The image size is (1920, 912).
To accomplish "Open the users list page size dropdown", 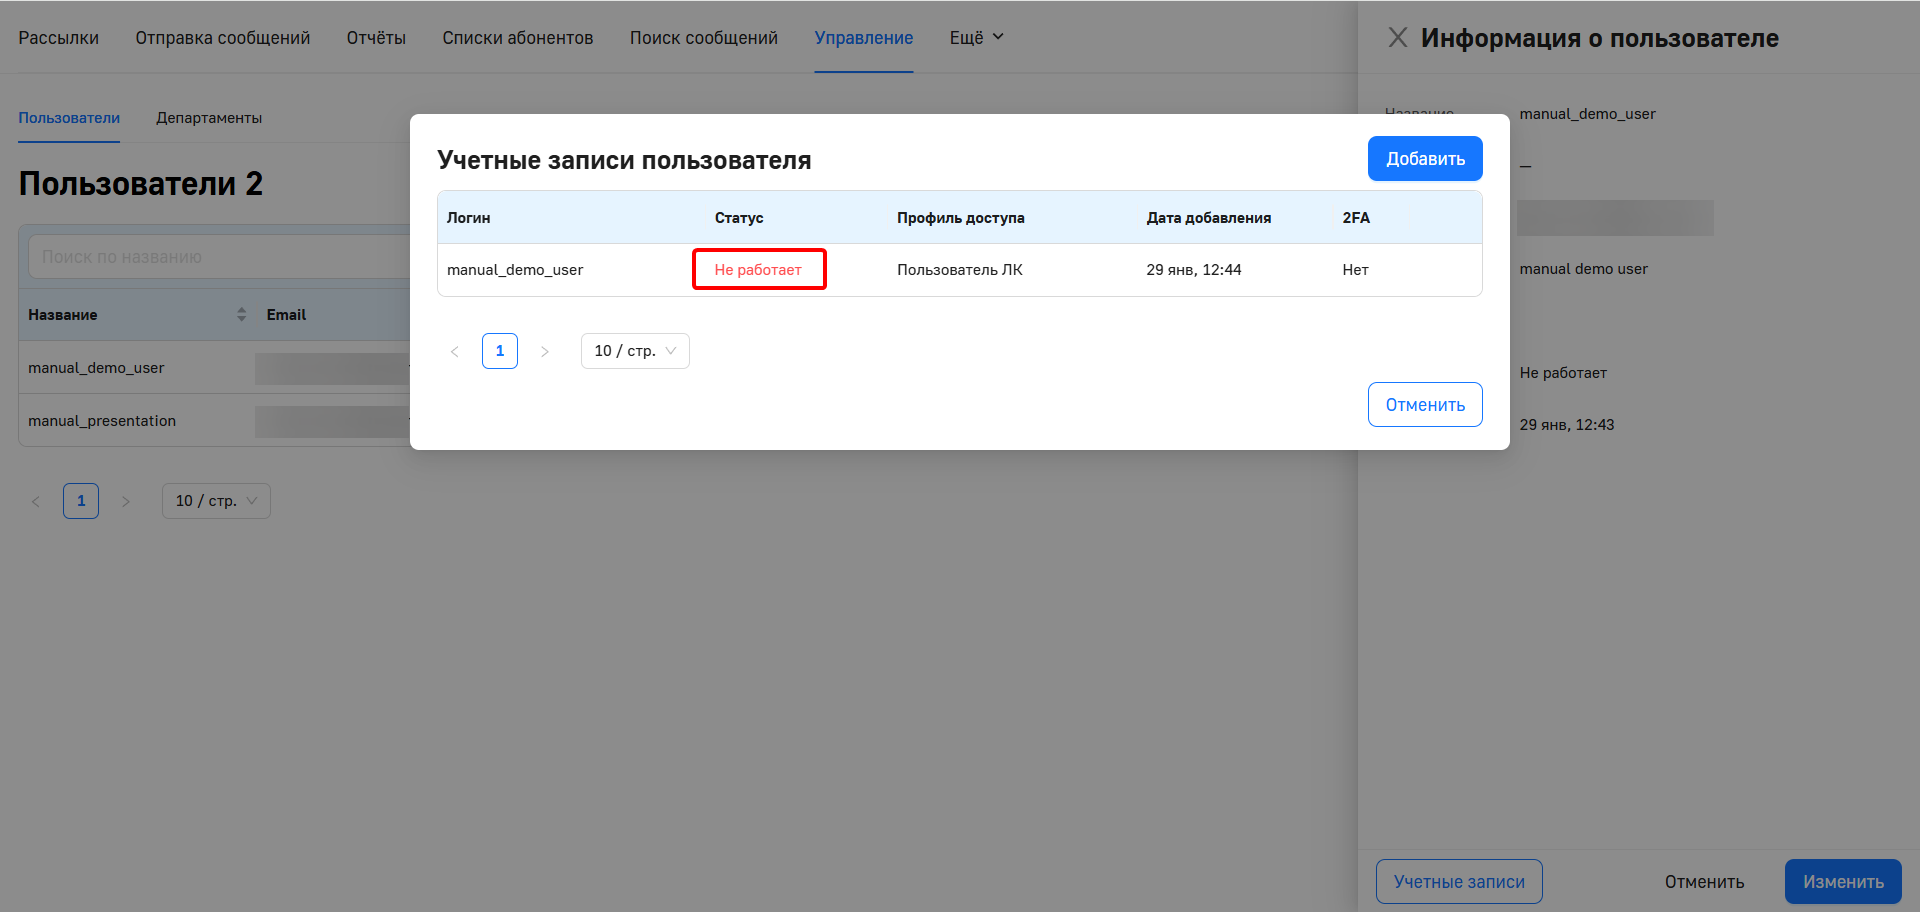I will pos(216,501).
